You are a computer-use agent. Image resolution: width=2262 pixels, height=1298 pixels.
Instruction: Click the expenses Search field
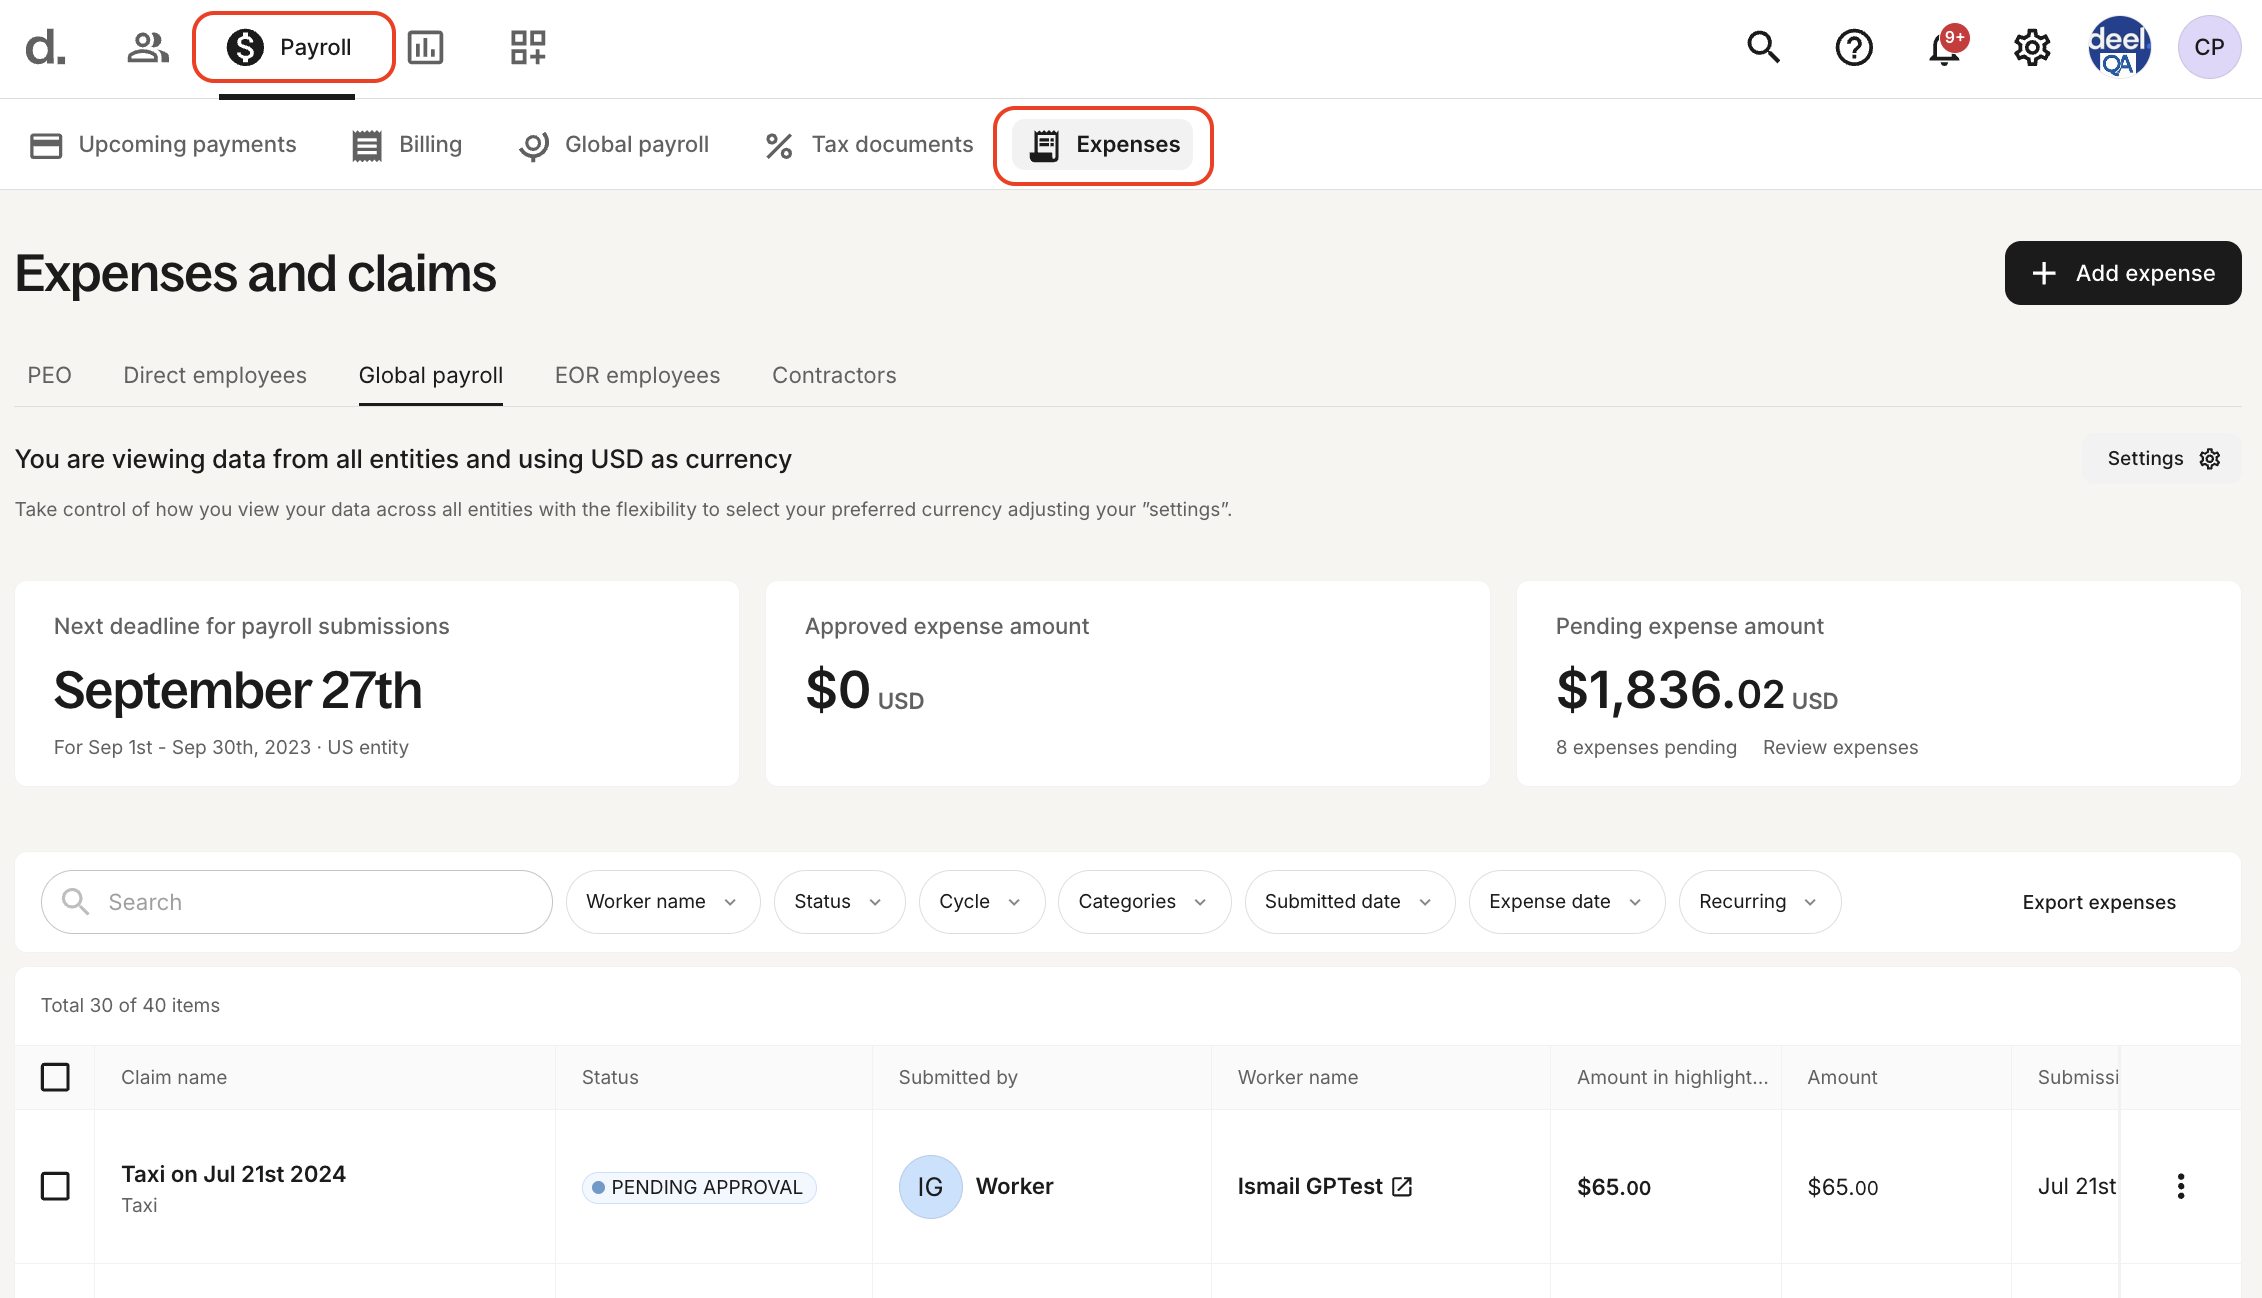[x=297, y=902]
